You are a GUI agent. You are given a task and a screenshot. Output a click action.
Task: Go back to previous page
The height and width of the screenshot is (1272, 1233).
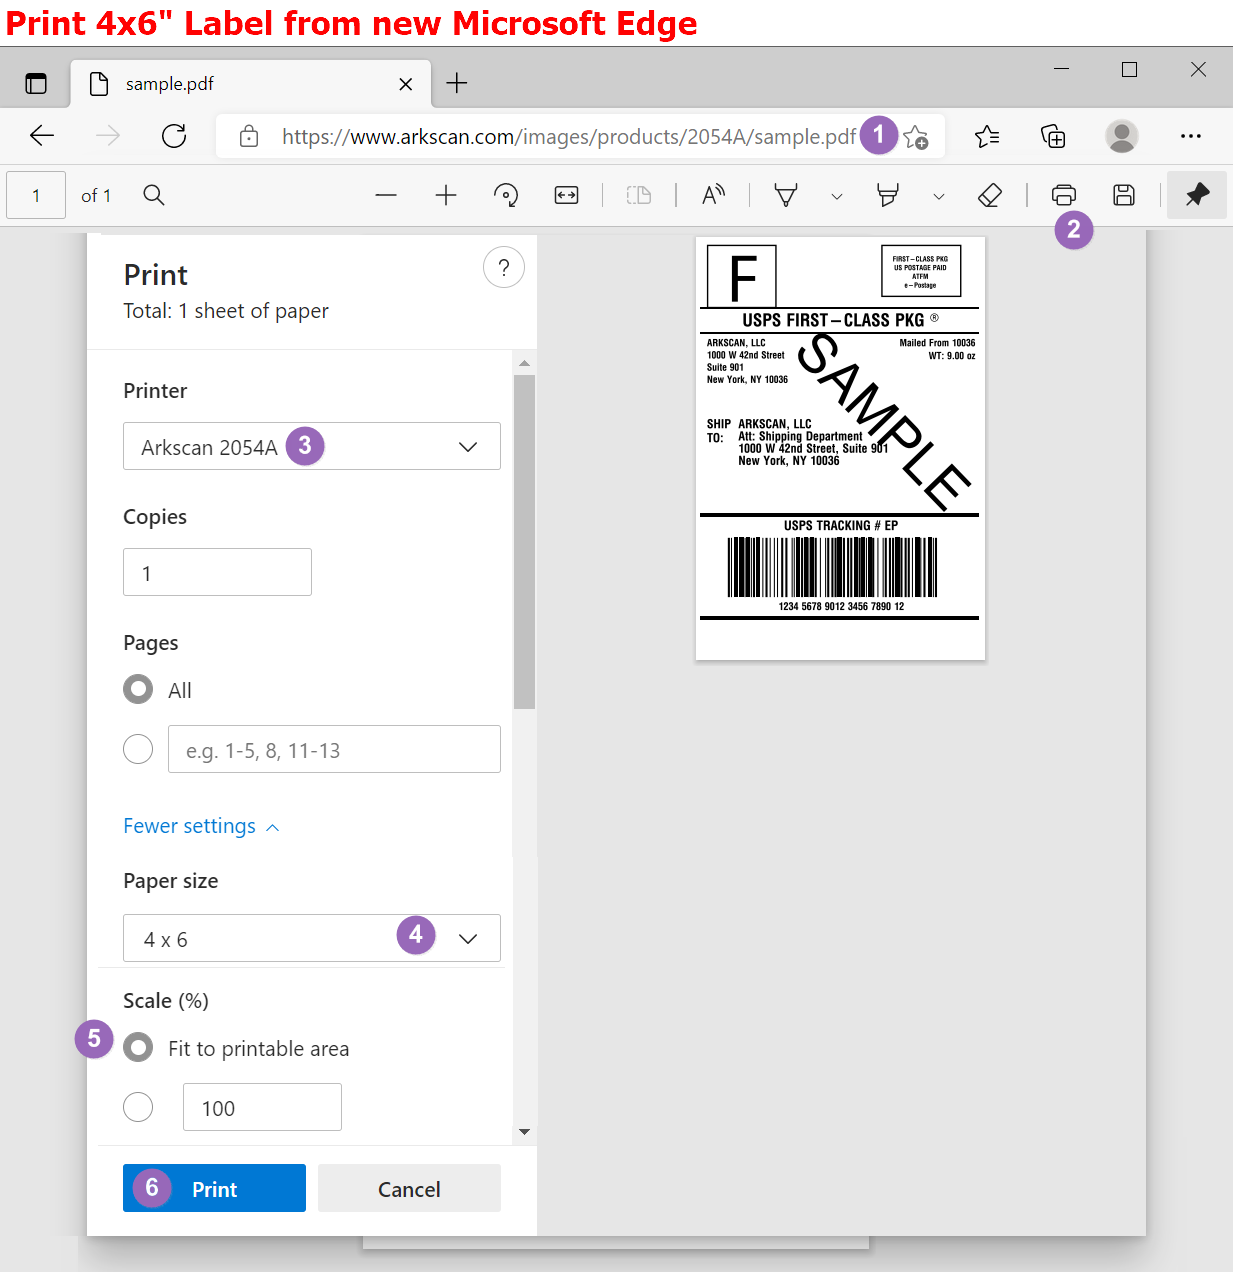[x=42, y=136]
